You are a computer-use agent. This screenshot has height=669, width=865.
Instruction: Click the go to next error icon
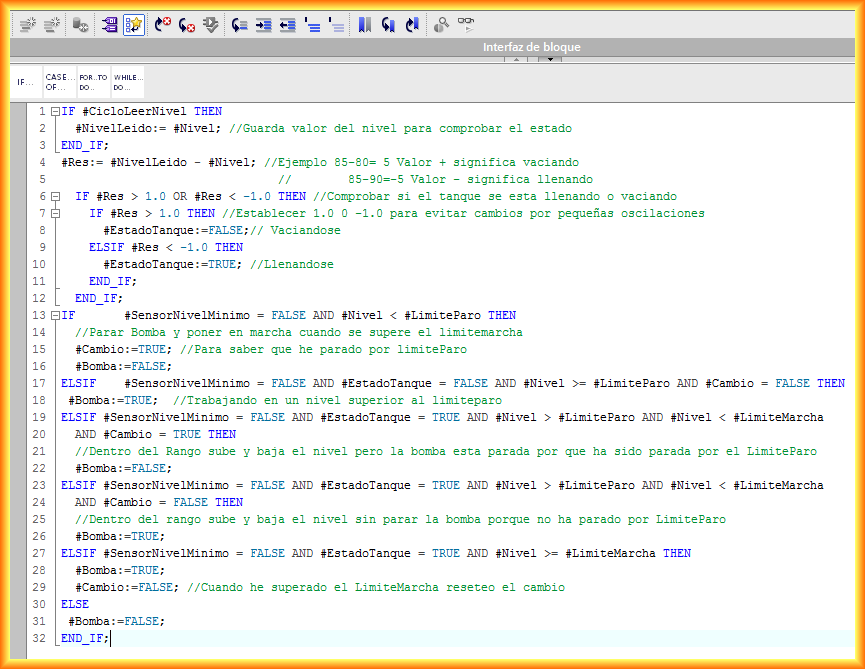187,24
